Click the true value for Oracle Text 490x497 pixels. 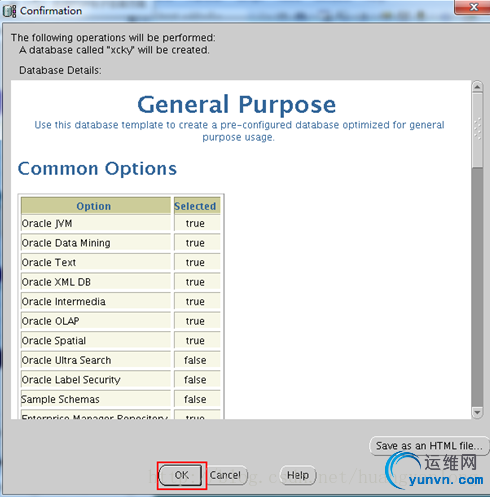(195, 262)
